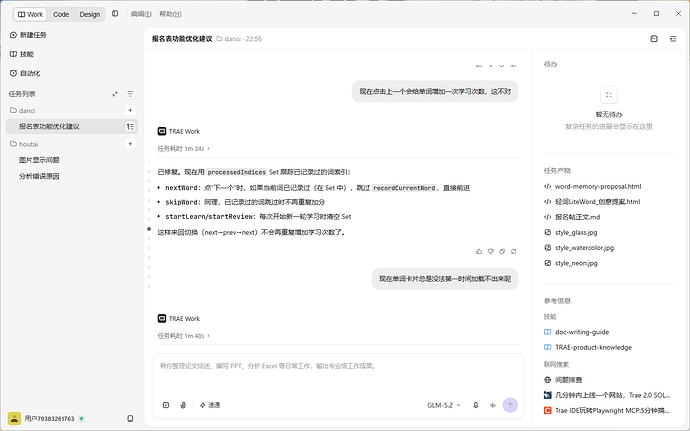The height and width of the screenshot is (431, 690).
Task: Click the user avatar icon
Action: (14, 418)
